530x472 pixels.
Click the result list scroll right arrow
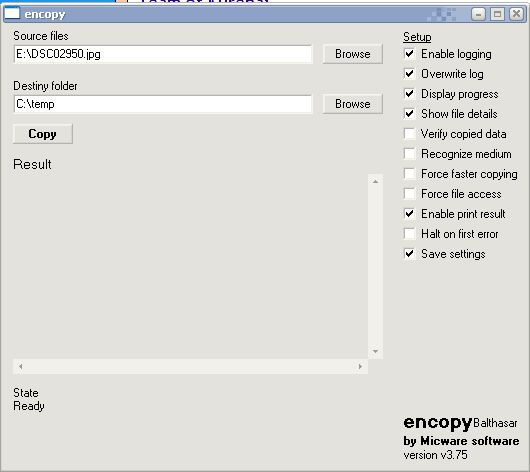click(360, 367)
